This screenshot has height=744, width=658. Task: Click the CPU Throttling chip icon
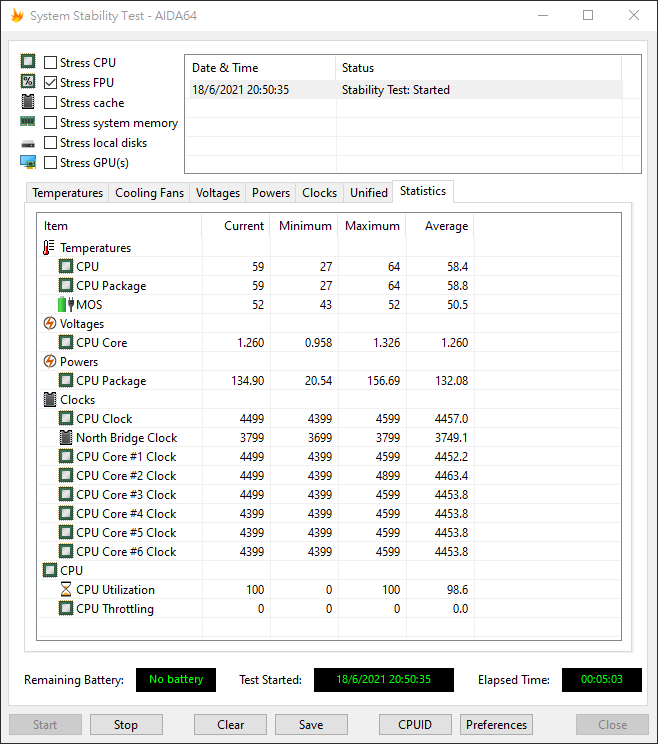pos(66,608)
